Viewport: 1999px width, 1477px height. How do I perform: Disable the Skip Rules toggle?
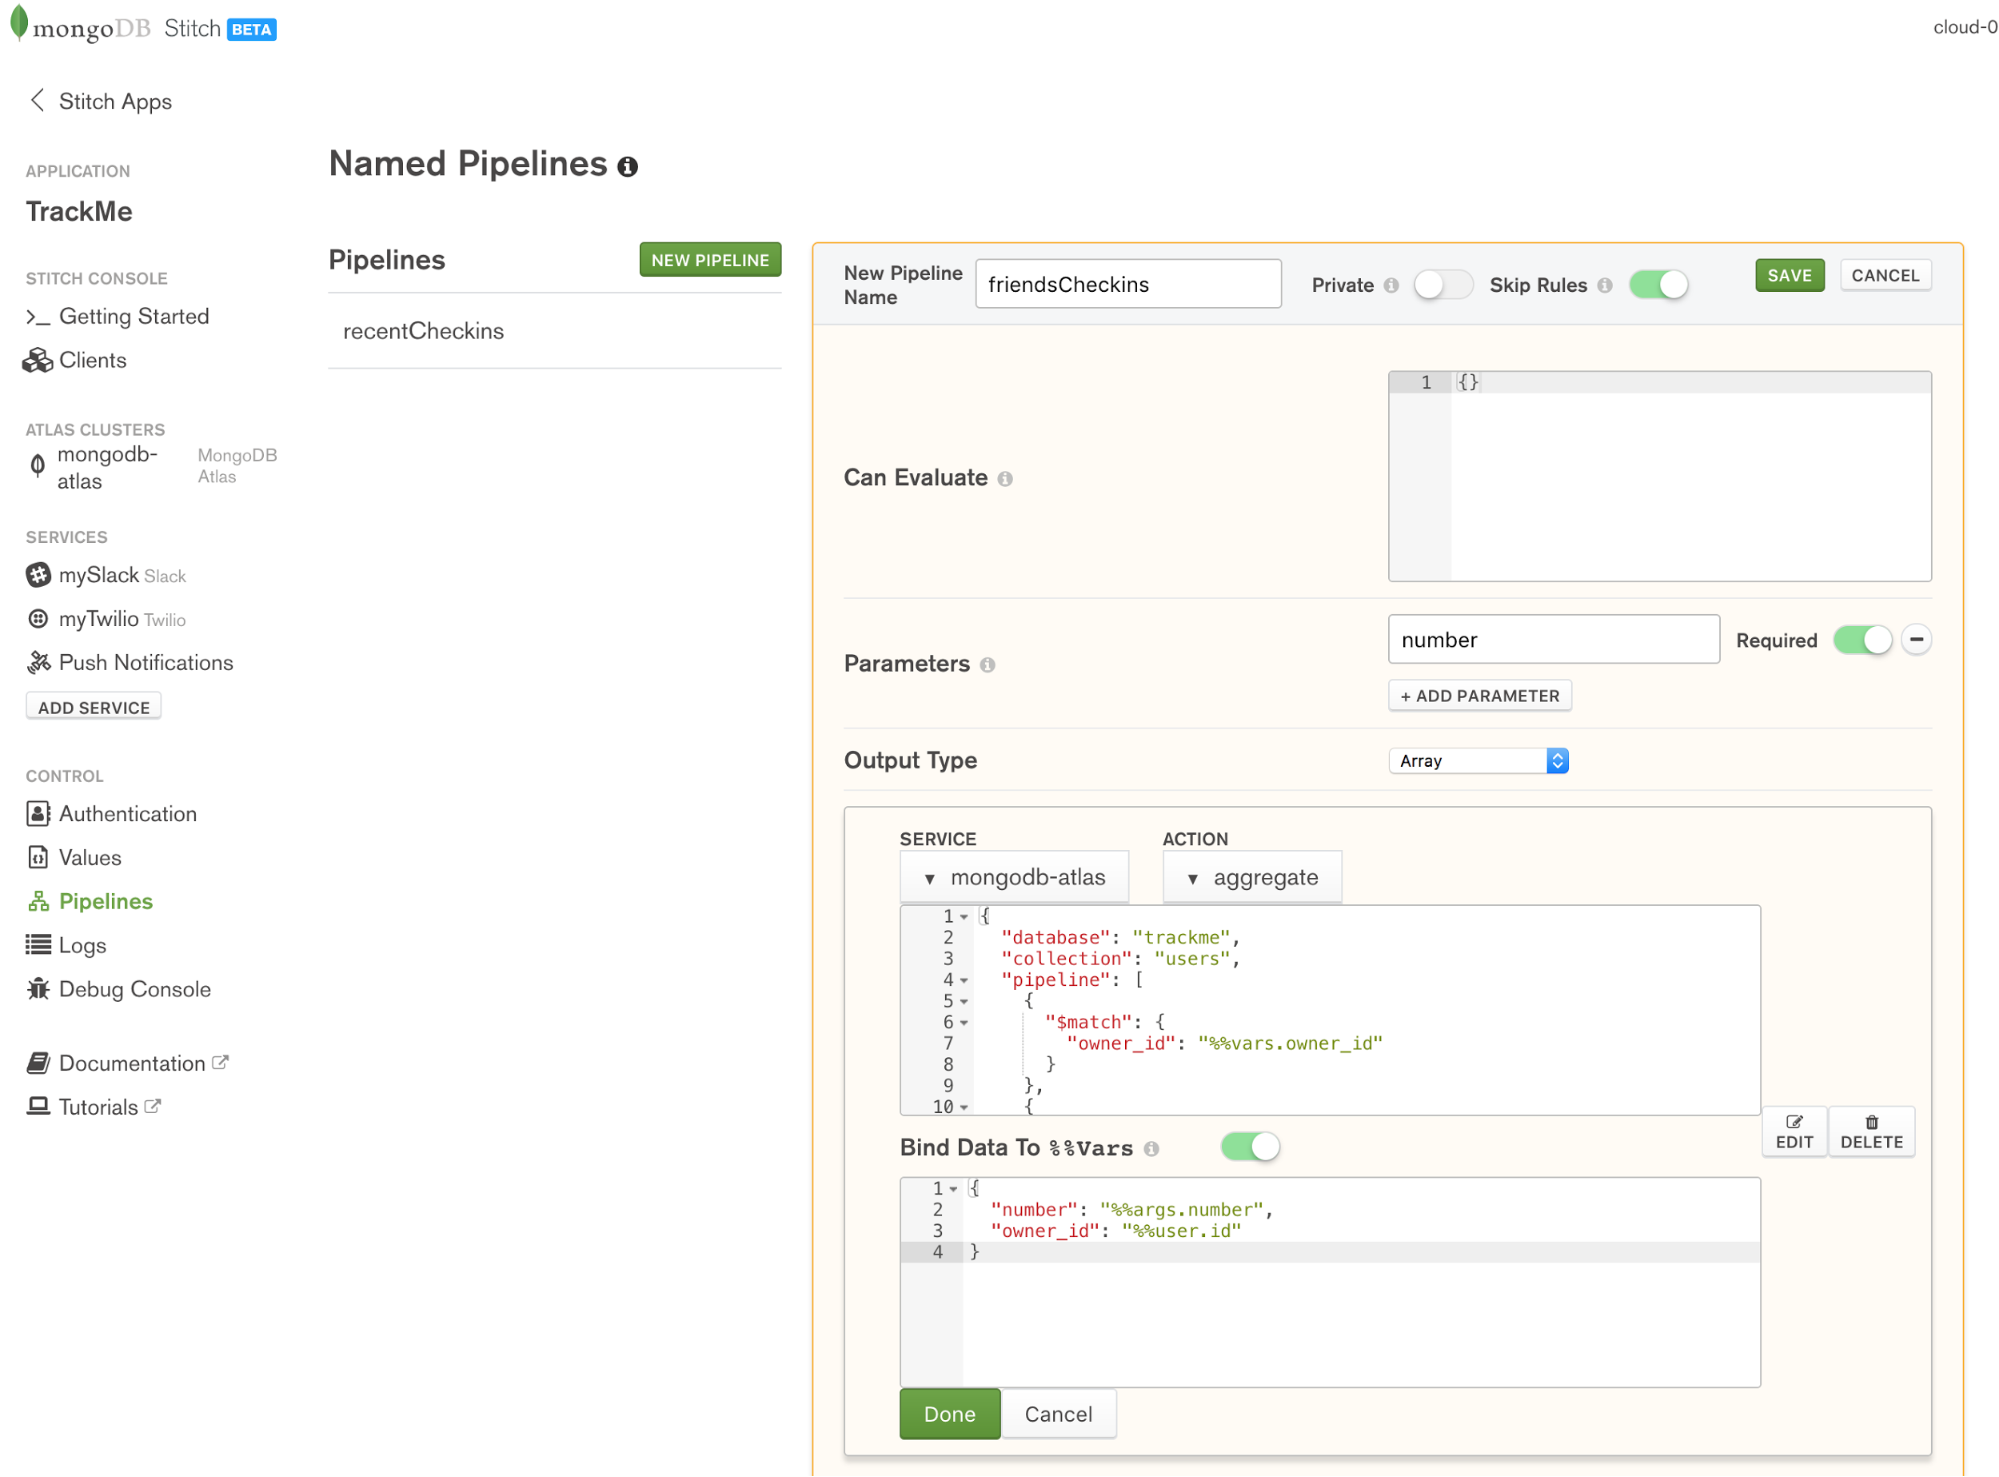point(1658,284)
